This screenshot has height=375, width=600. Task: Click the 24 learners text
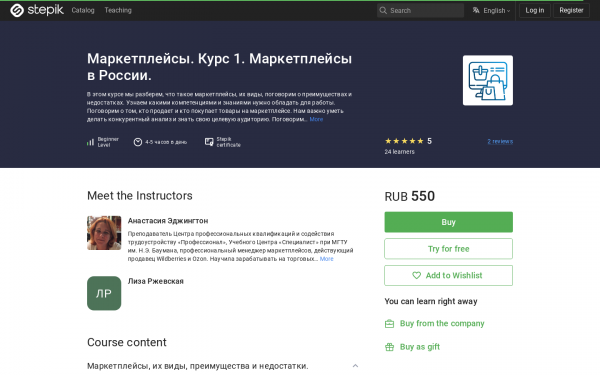pos(399,152)
